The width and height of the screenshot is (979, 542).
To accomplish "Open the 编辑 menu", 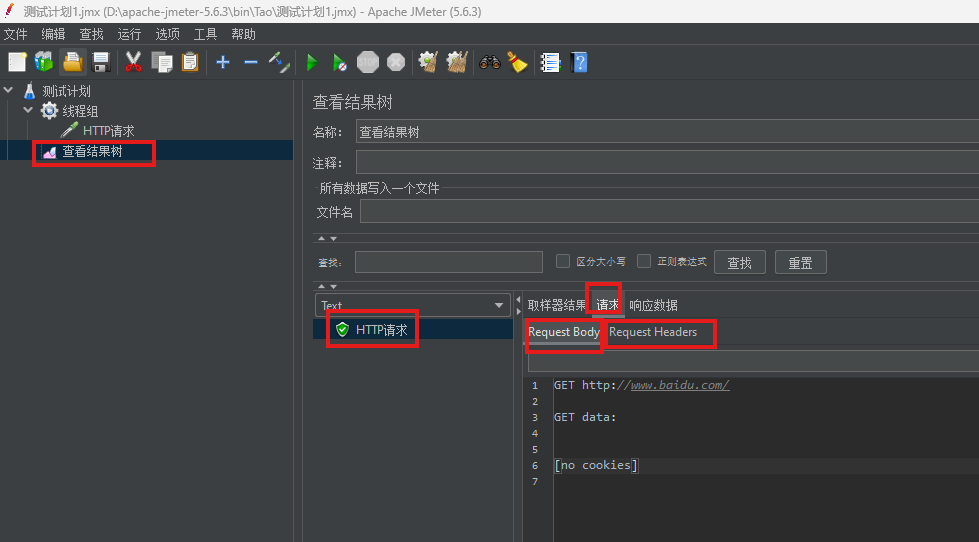I will coord(53,34).
